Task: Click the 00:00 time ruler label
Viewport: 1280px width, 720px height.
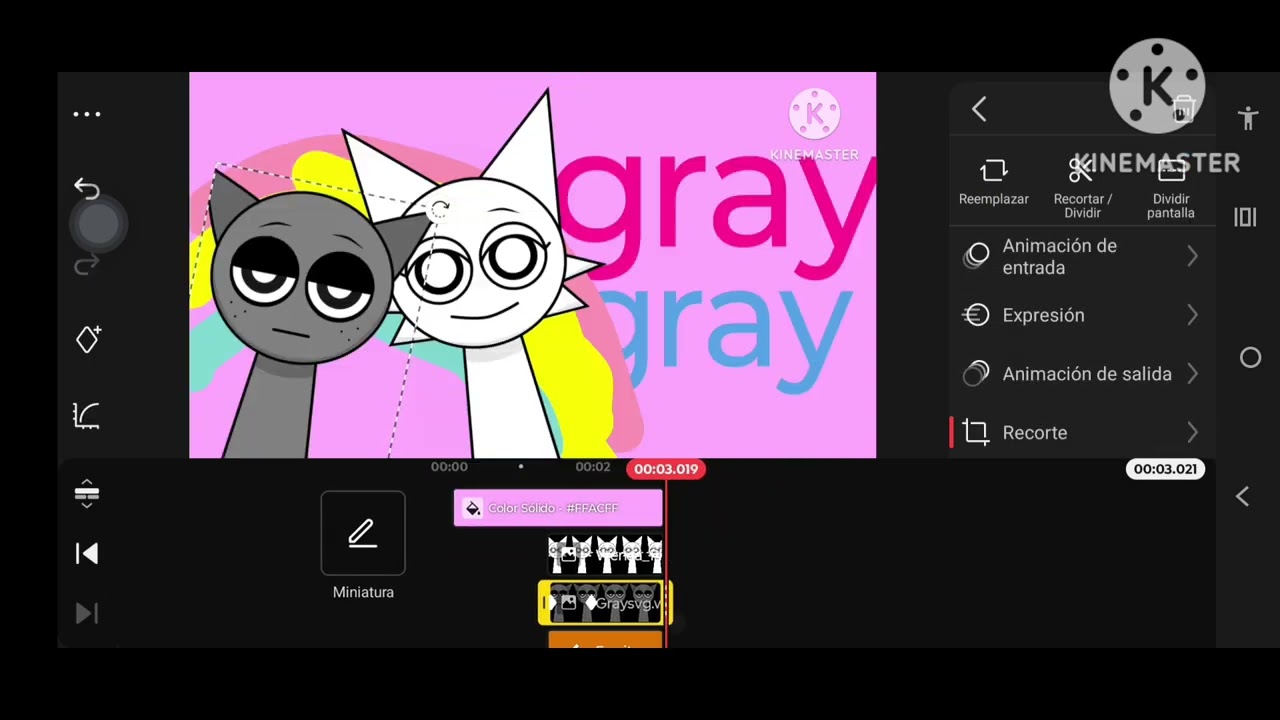Action: pos(449,467)
